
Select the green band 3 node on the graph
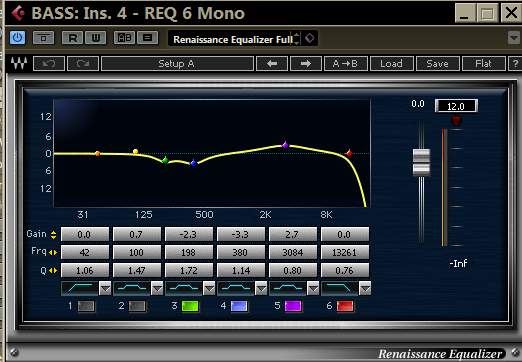(x=165, y=160)
